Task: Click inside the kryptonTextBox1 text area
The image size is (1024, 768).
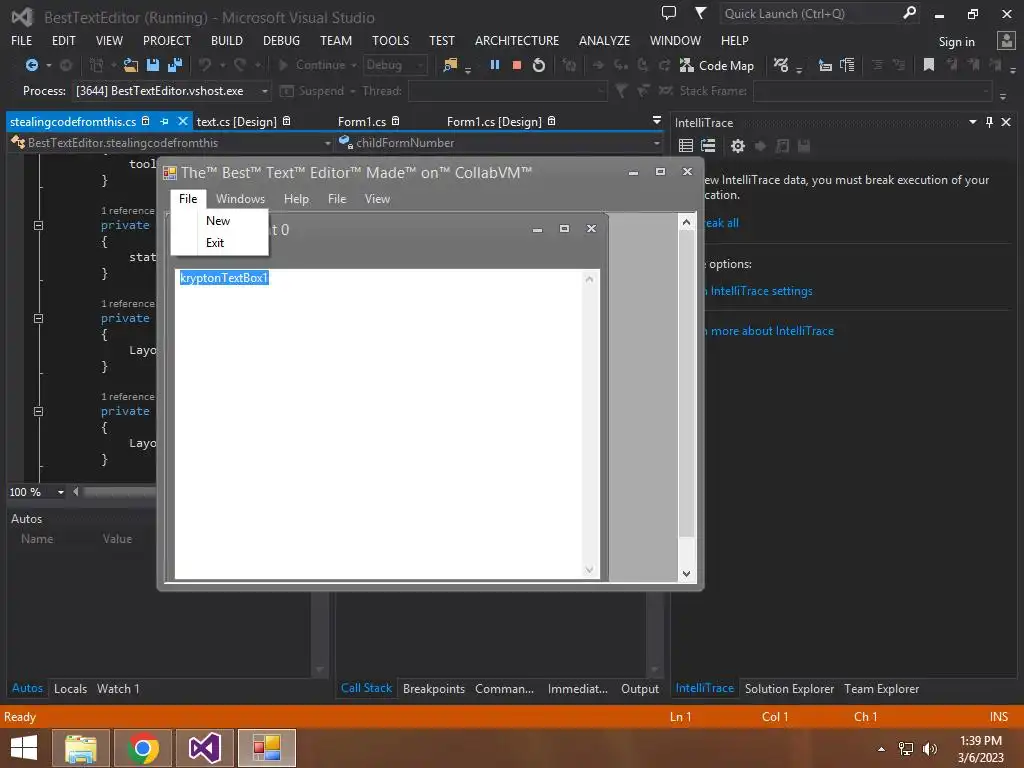Action: pos(379,423)
